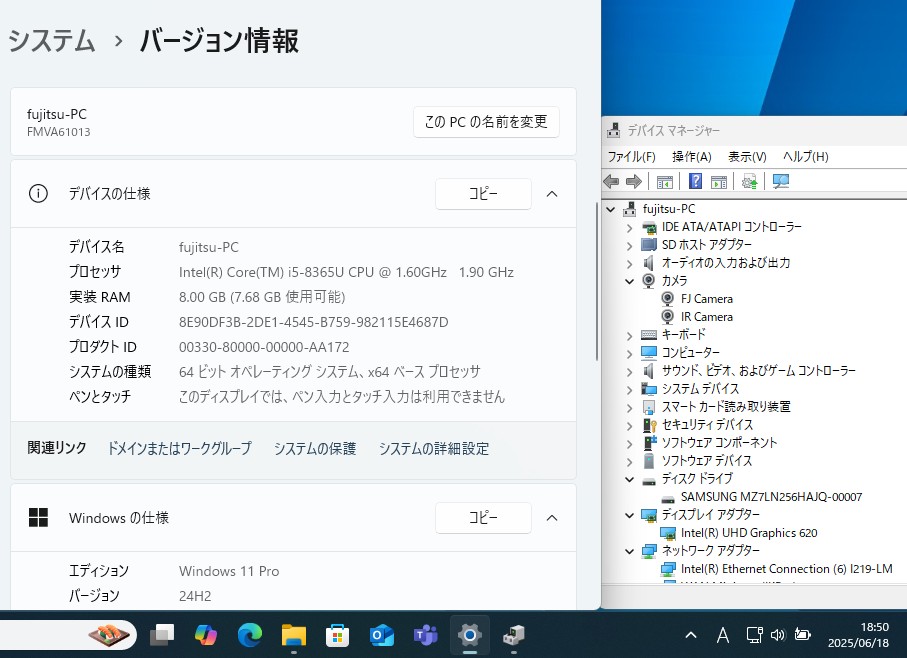
Task: Select the システム デバイス category icon
Action: 649,389
